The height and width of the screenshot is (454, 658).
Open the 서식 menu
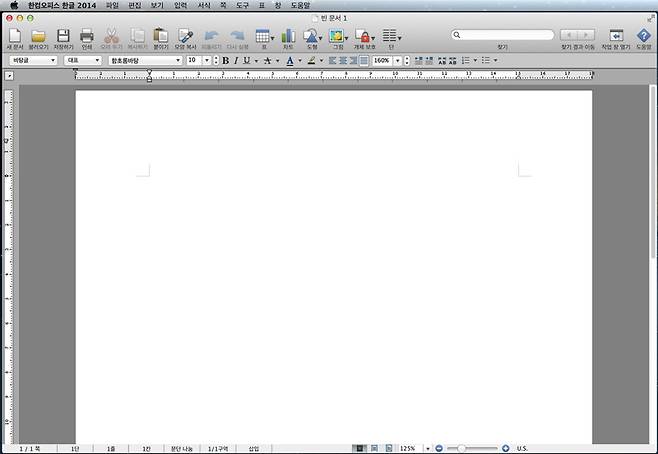[x=204, y=5]
